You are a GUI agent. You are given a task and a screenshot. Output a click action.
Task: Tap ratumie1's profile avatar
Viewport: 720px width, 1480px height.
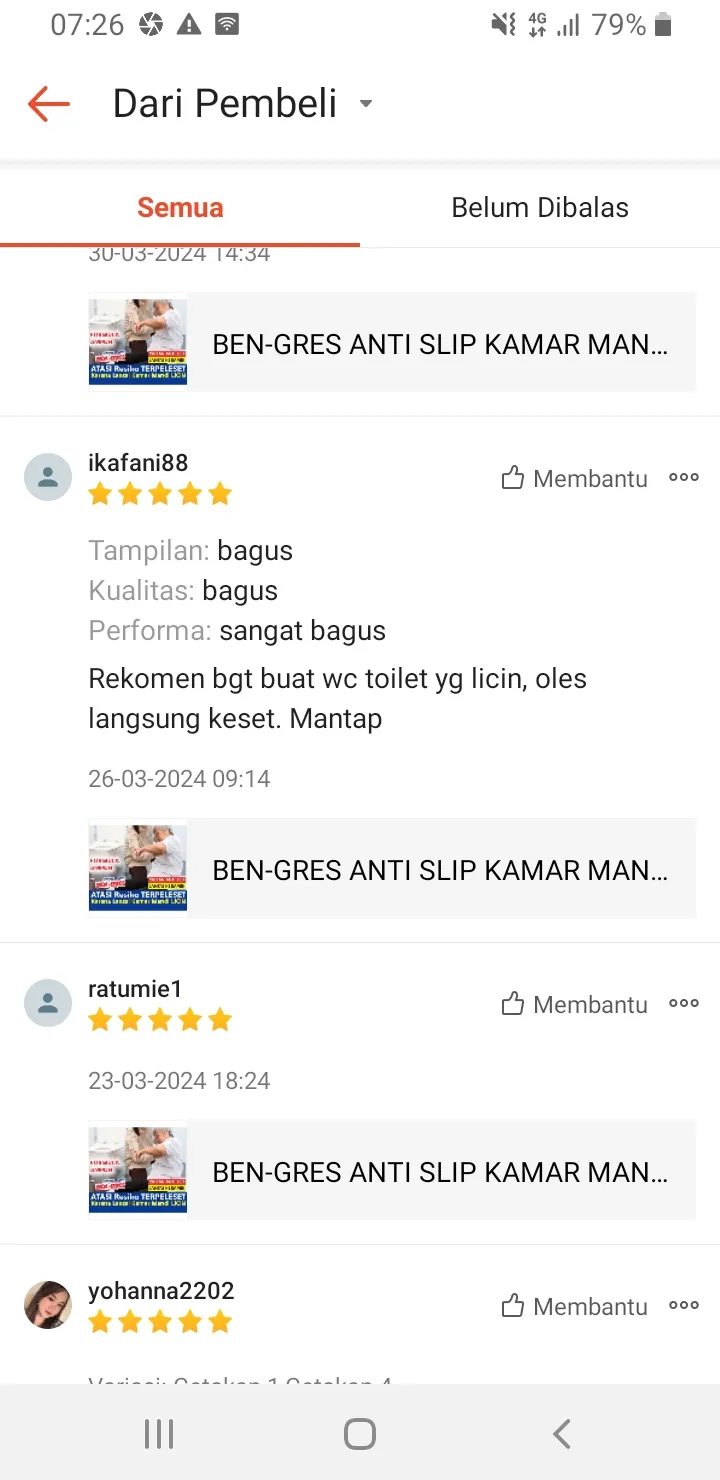(48, 1003)
